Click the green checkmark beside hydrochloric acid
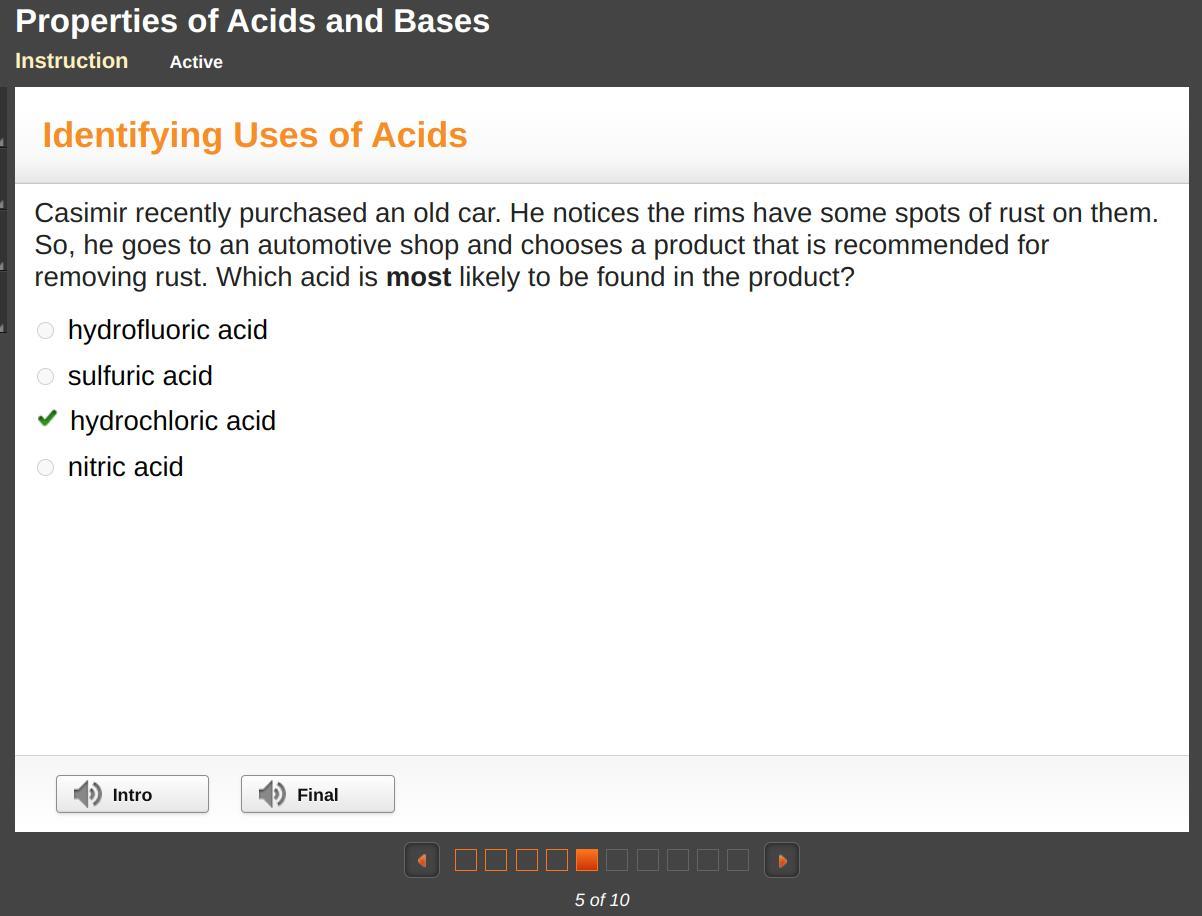The height and width of the screenshot is (916, 1202). pos(47,419)
